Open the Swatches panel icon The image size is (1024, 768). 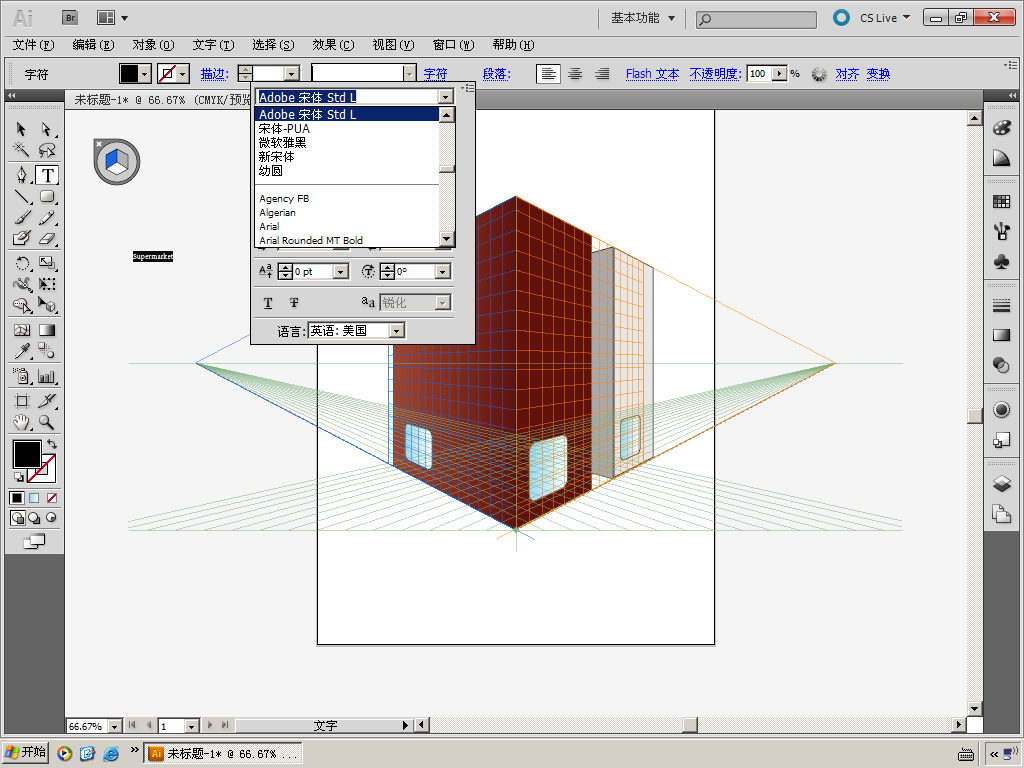[x=1001, y=201]
